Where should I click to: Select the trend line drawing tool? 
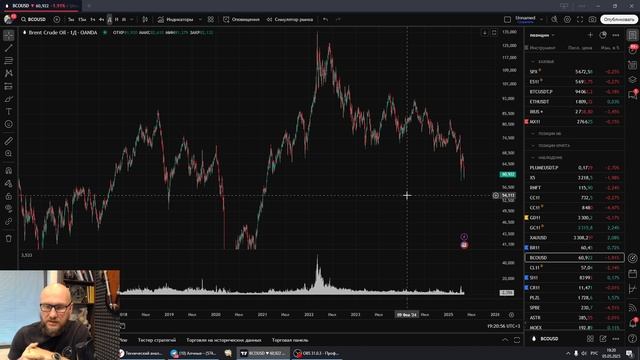tap(9, 48)
